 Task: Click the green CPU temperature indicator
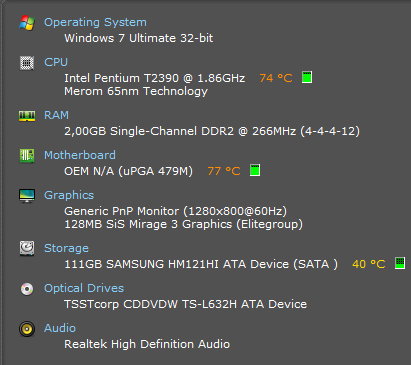pos(307,77)
